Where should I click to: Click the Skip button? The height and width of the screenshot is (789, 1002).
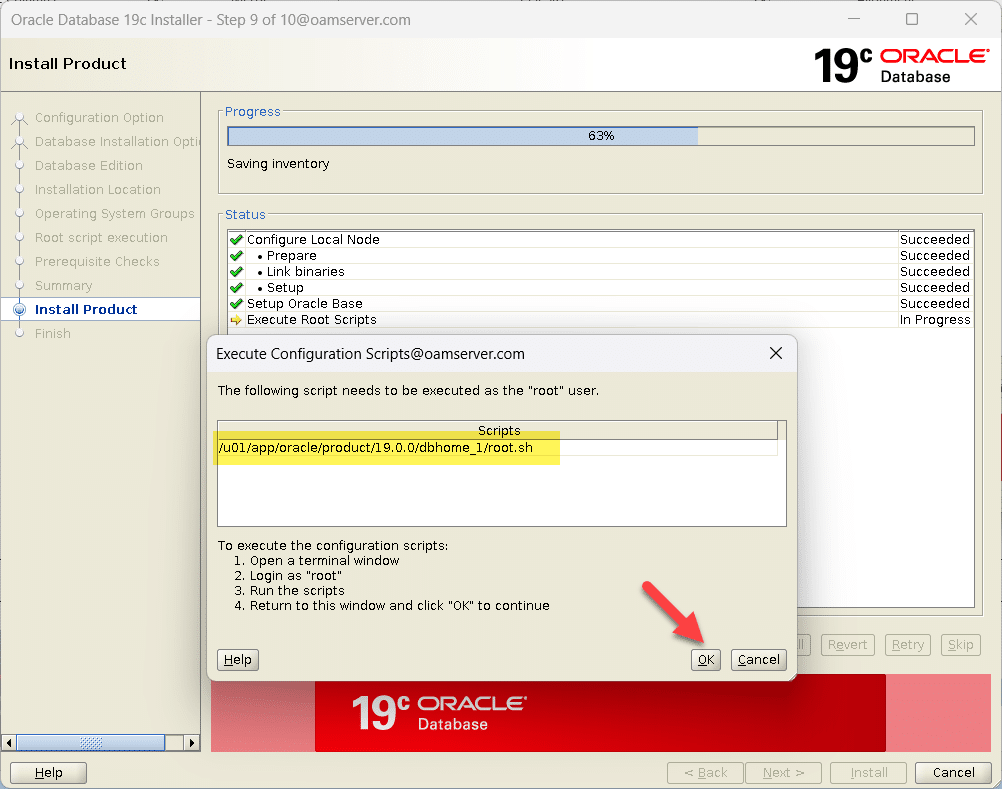pyautogui.click(x=960, y=645)
